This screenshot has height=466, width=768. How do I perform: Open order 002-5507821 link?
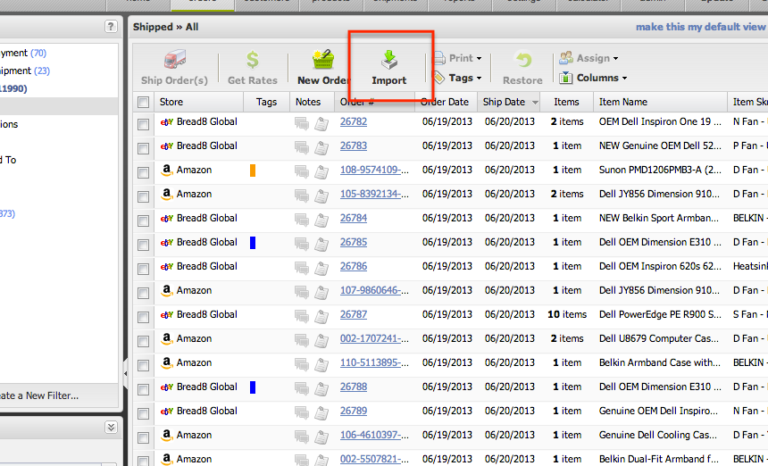click(374, 459)
